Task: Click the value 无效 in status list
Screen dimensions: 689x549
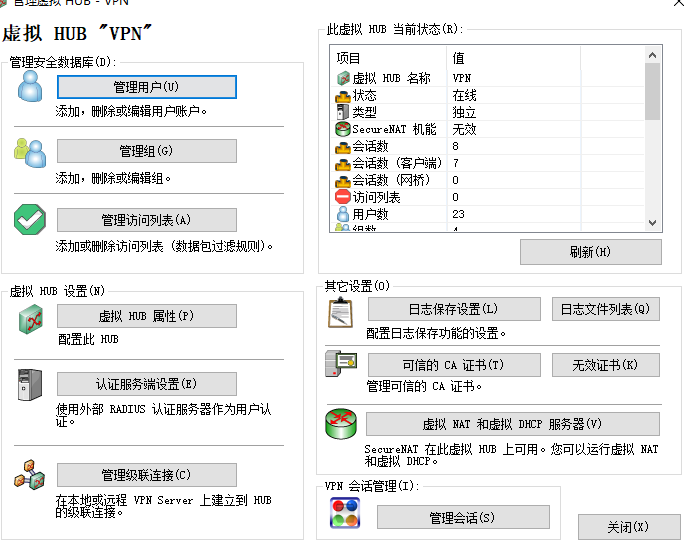Action: pyautogui.click(x=464, y=129)
